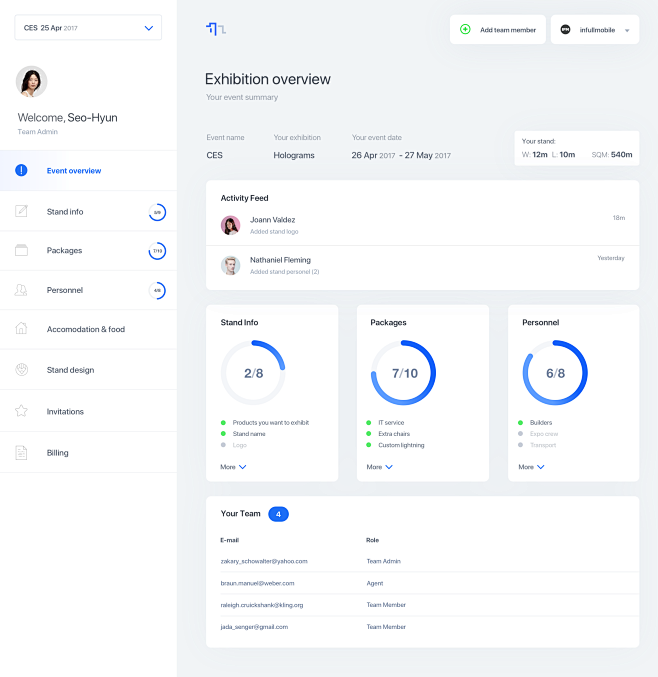The height and width of the screenshot is (677, 658).
Task: Click the Billing document icon
Action: pos(21,453)
